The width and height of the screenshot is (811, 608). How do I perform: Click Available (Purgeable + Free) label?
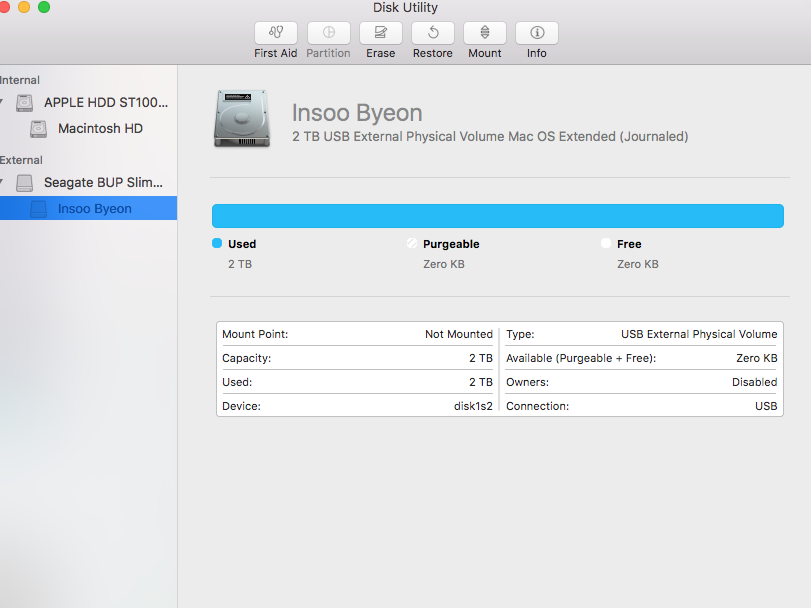[581, 358]
